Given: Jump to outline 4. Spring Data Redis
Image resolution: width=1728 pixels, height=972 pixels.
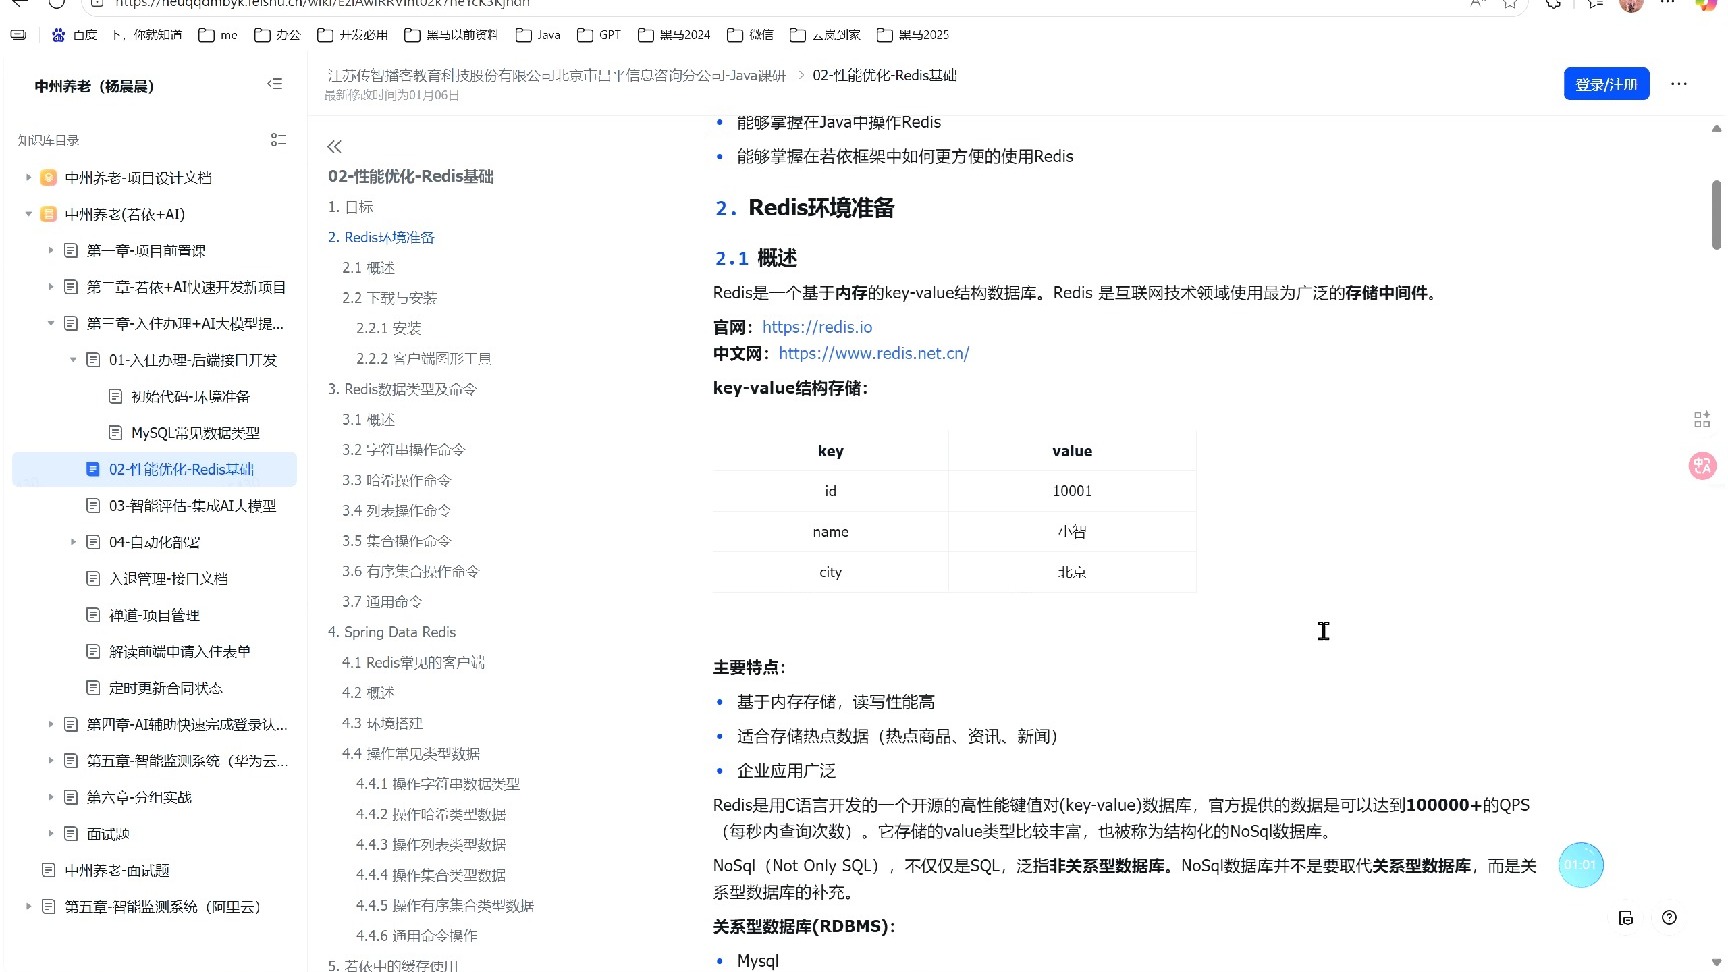Looking at the screenshot, I should pyautogui.click(x=392, y=632).
